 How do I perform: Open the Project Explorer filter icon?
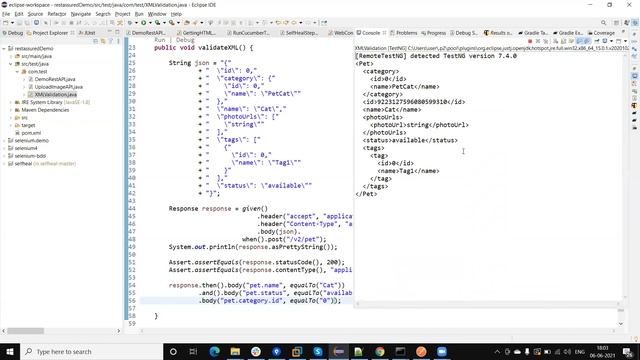coord(111,41)
